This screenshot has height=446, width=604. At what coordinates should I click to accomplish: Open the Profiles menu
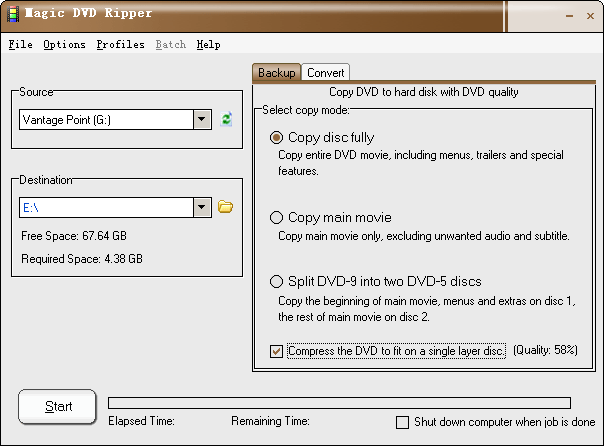121,45
